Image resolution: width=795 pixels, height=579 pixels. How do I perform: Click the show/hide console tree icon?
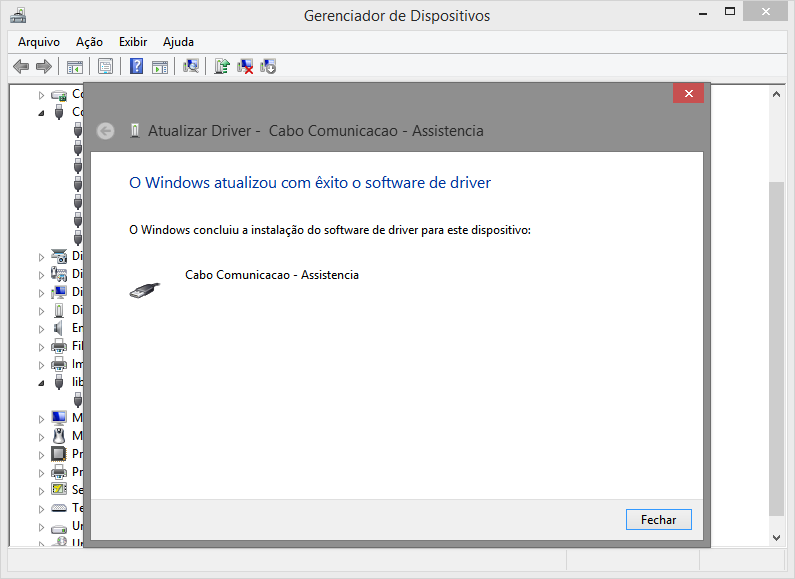click(x=74, y=67)
